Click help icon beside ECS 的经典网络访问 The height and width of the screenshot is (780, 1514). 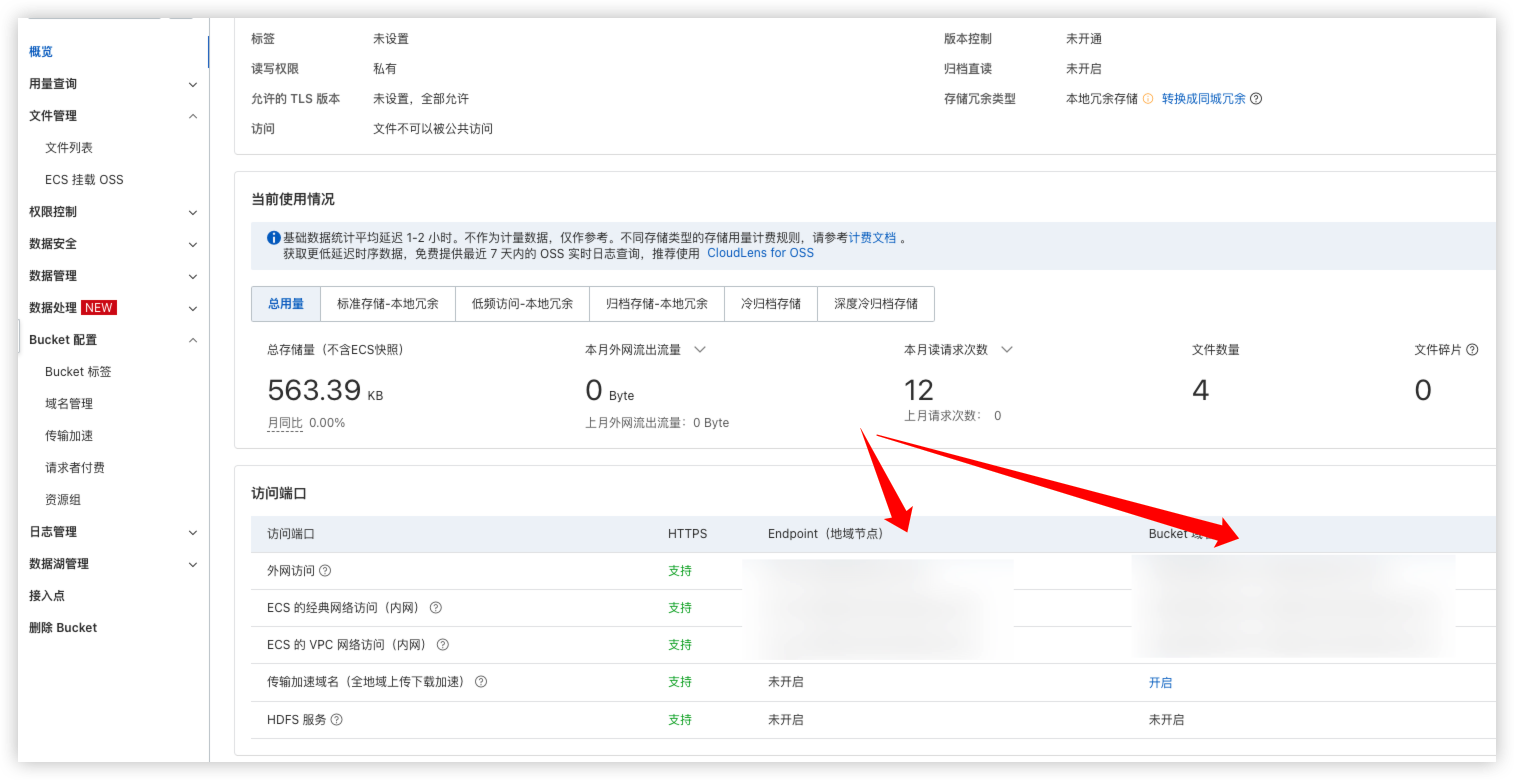click(435, 608)
